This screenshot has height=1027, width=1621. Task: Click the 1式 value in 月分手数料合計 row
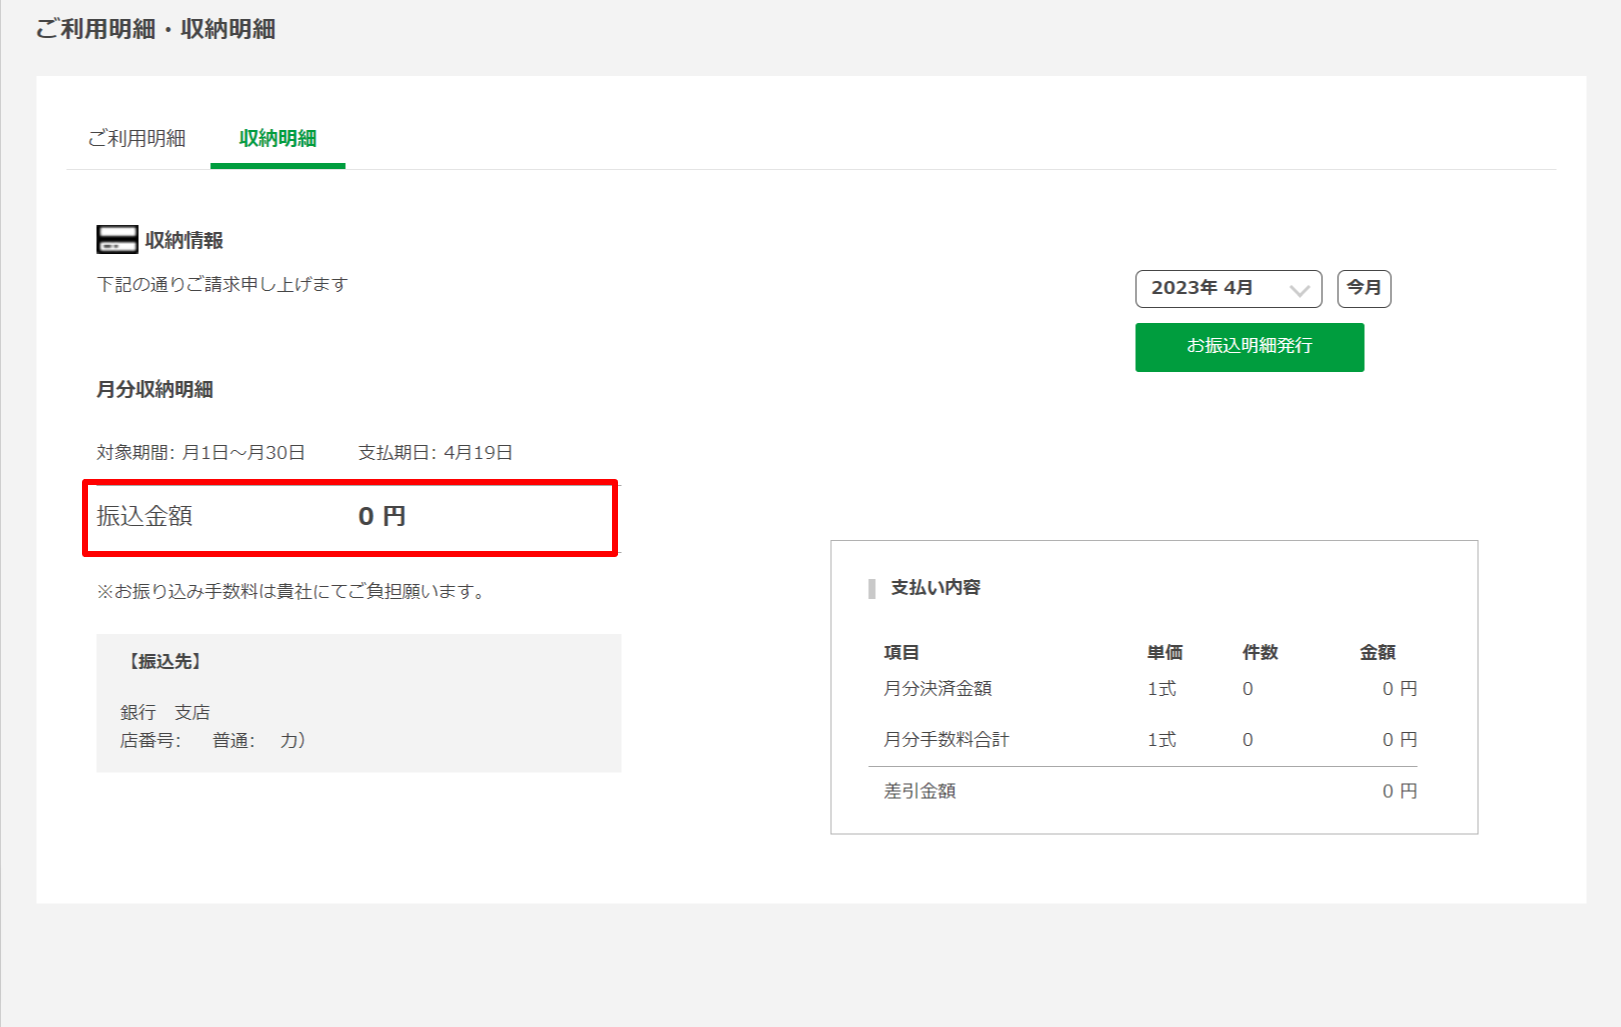click(1162, 739)
